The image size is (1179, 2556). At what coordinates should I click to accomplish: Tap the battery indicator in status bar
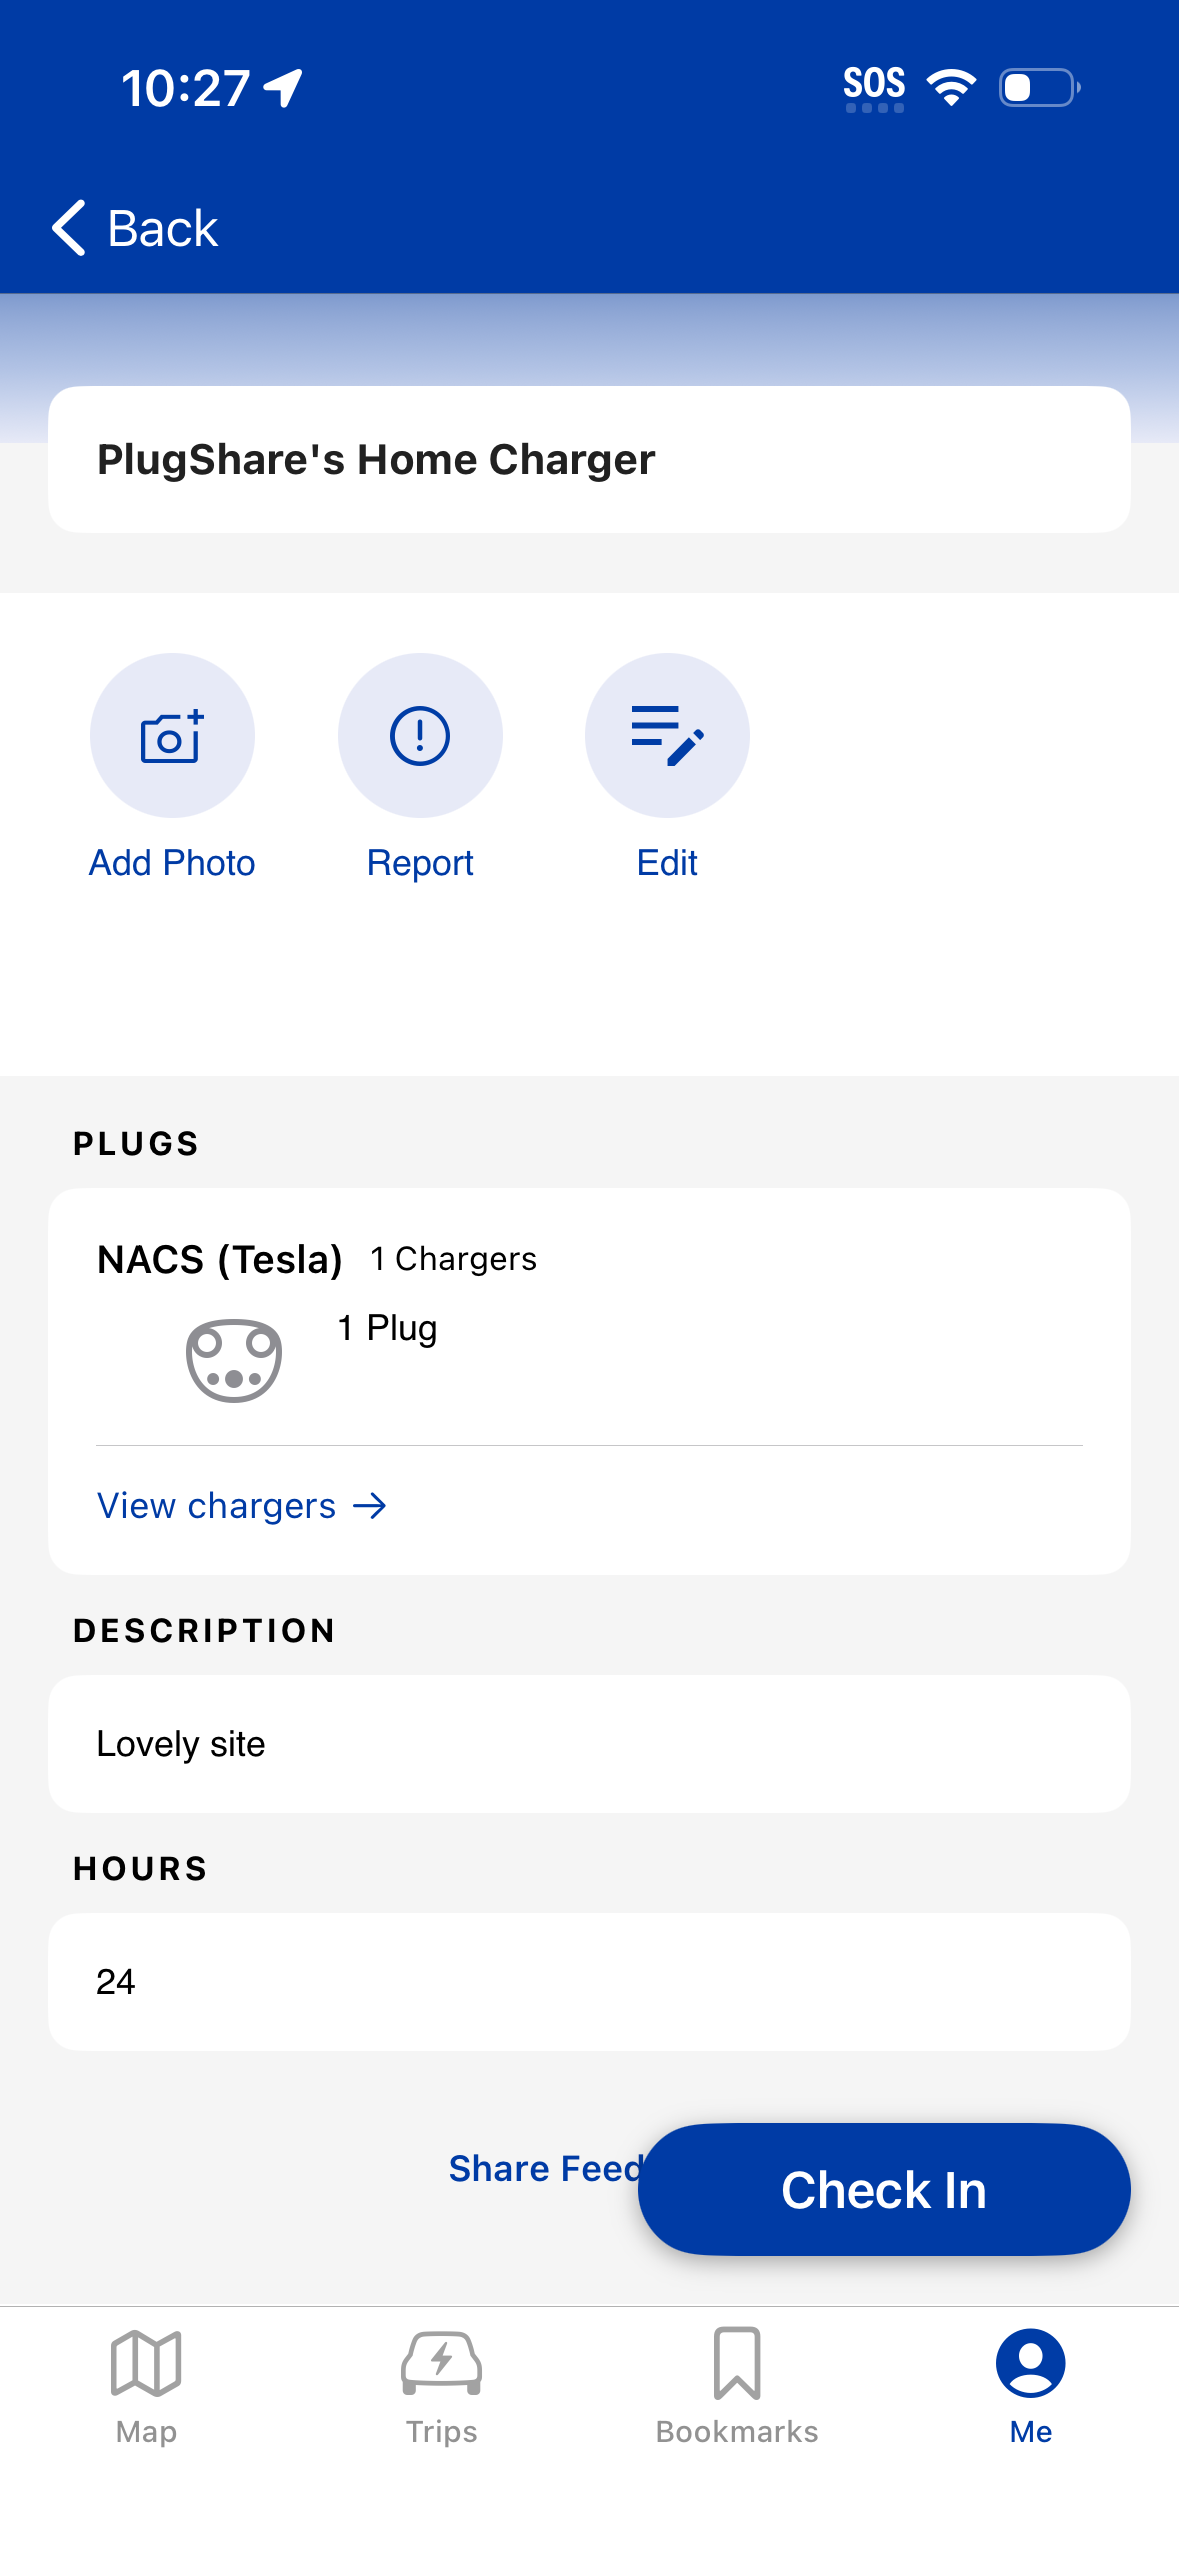[x=1038, y=88]
